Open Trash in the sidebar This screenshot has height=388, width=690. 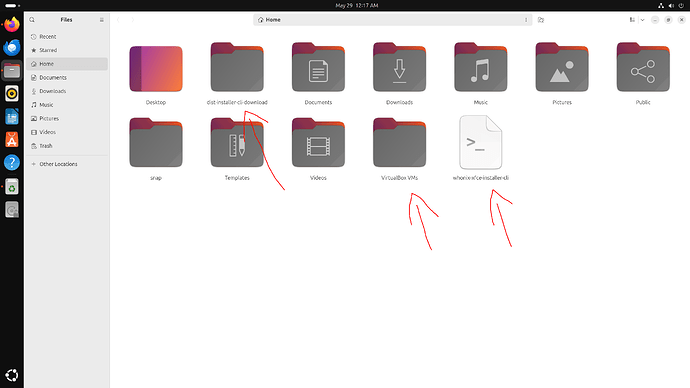(67, 146)
